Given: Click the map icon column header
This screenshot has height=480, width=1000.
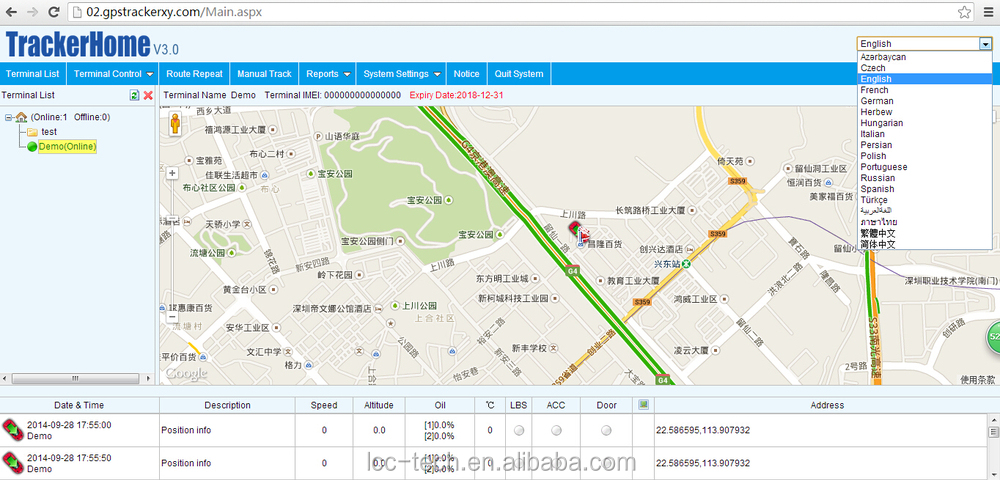Looking at the screenshot, I should 643,405.
